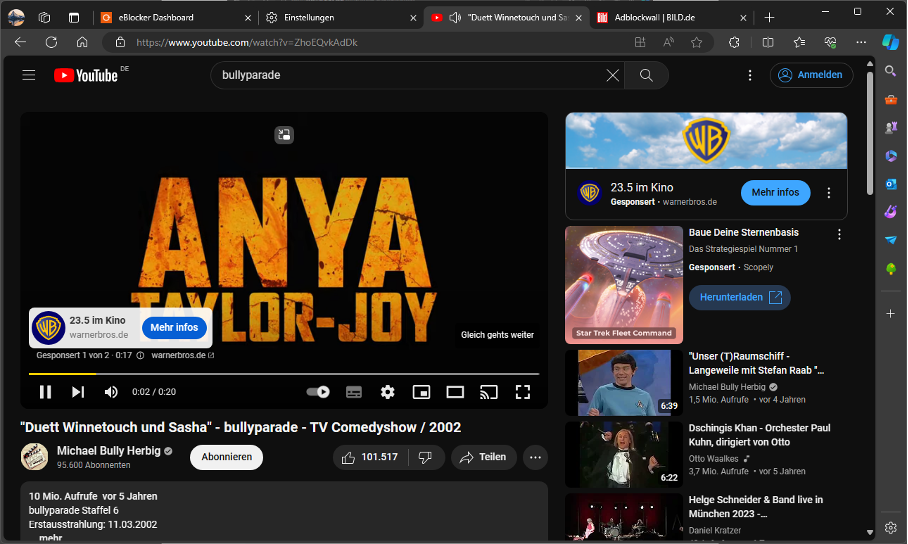Viewport: 908px width, 544px height.
Task: Close the eBlocker Dashboard tab
Action: coord(248,18)
